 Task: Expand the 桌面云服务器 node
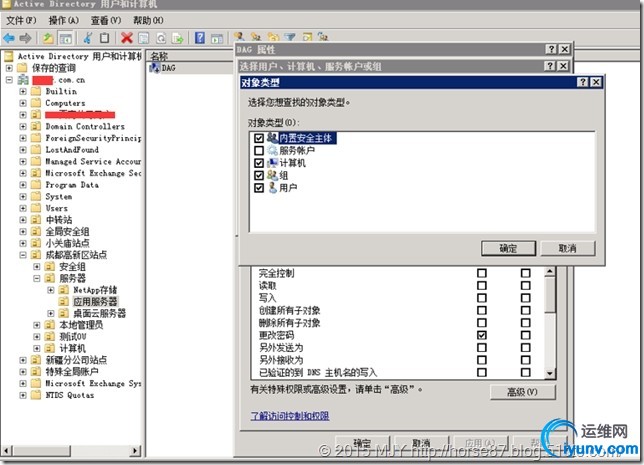pos(51,313)
